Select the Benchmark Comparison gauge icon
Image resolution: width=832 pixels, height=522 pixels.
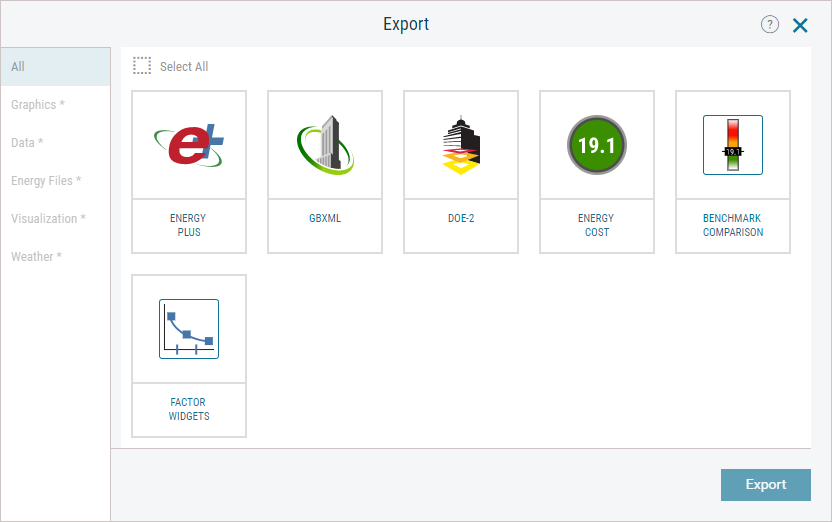(x=733, y=145)
